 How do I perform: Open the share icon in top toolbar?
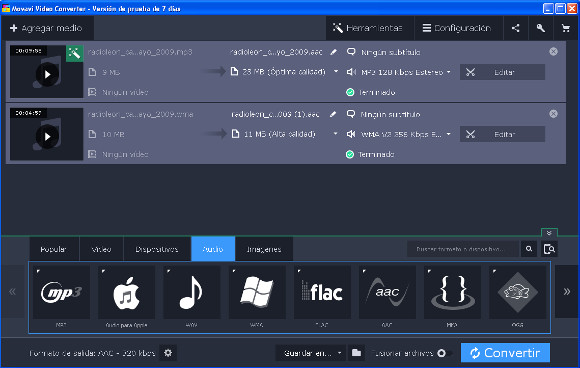tap(515, 28)
